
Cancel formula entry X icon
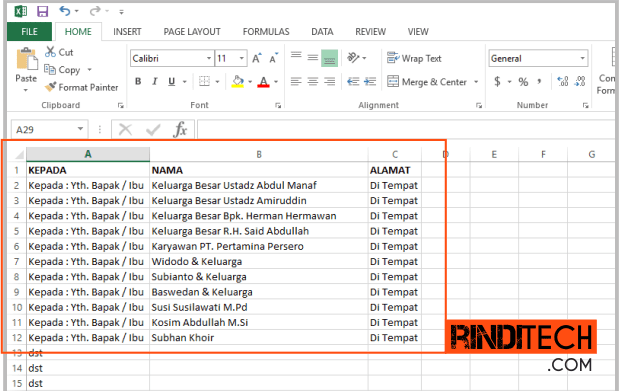pyautogui.click(x=126, y=130)
